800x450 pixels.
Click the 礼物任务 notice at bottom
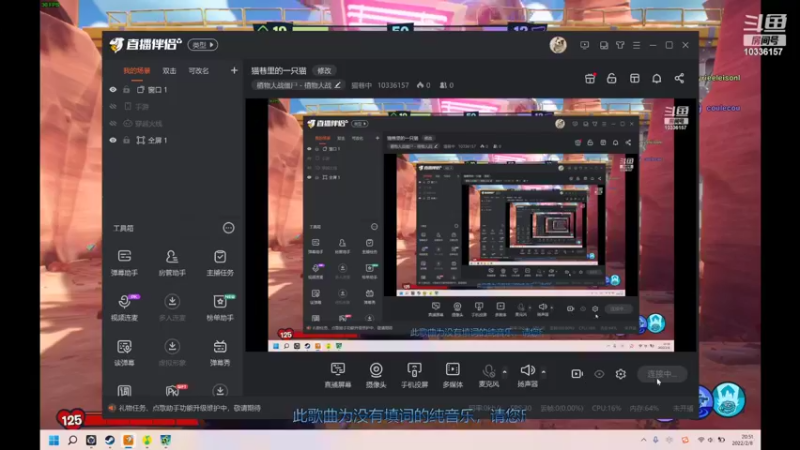[190, 408]
